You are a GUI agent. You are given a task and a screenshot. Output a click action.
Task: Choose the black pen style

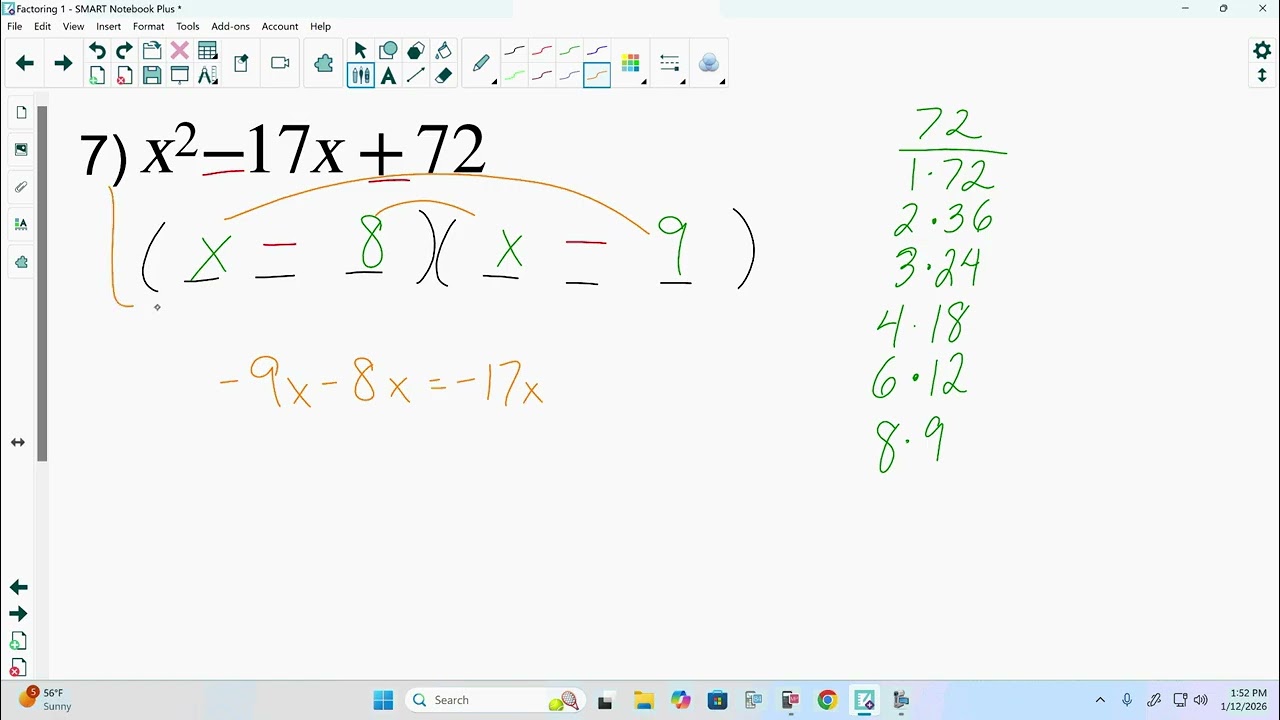(x=514, y=51)
